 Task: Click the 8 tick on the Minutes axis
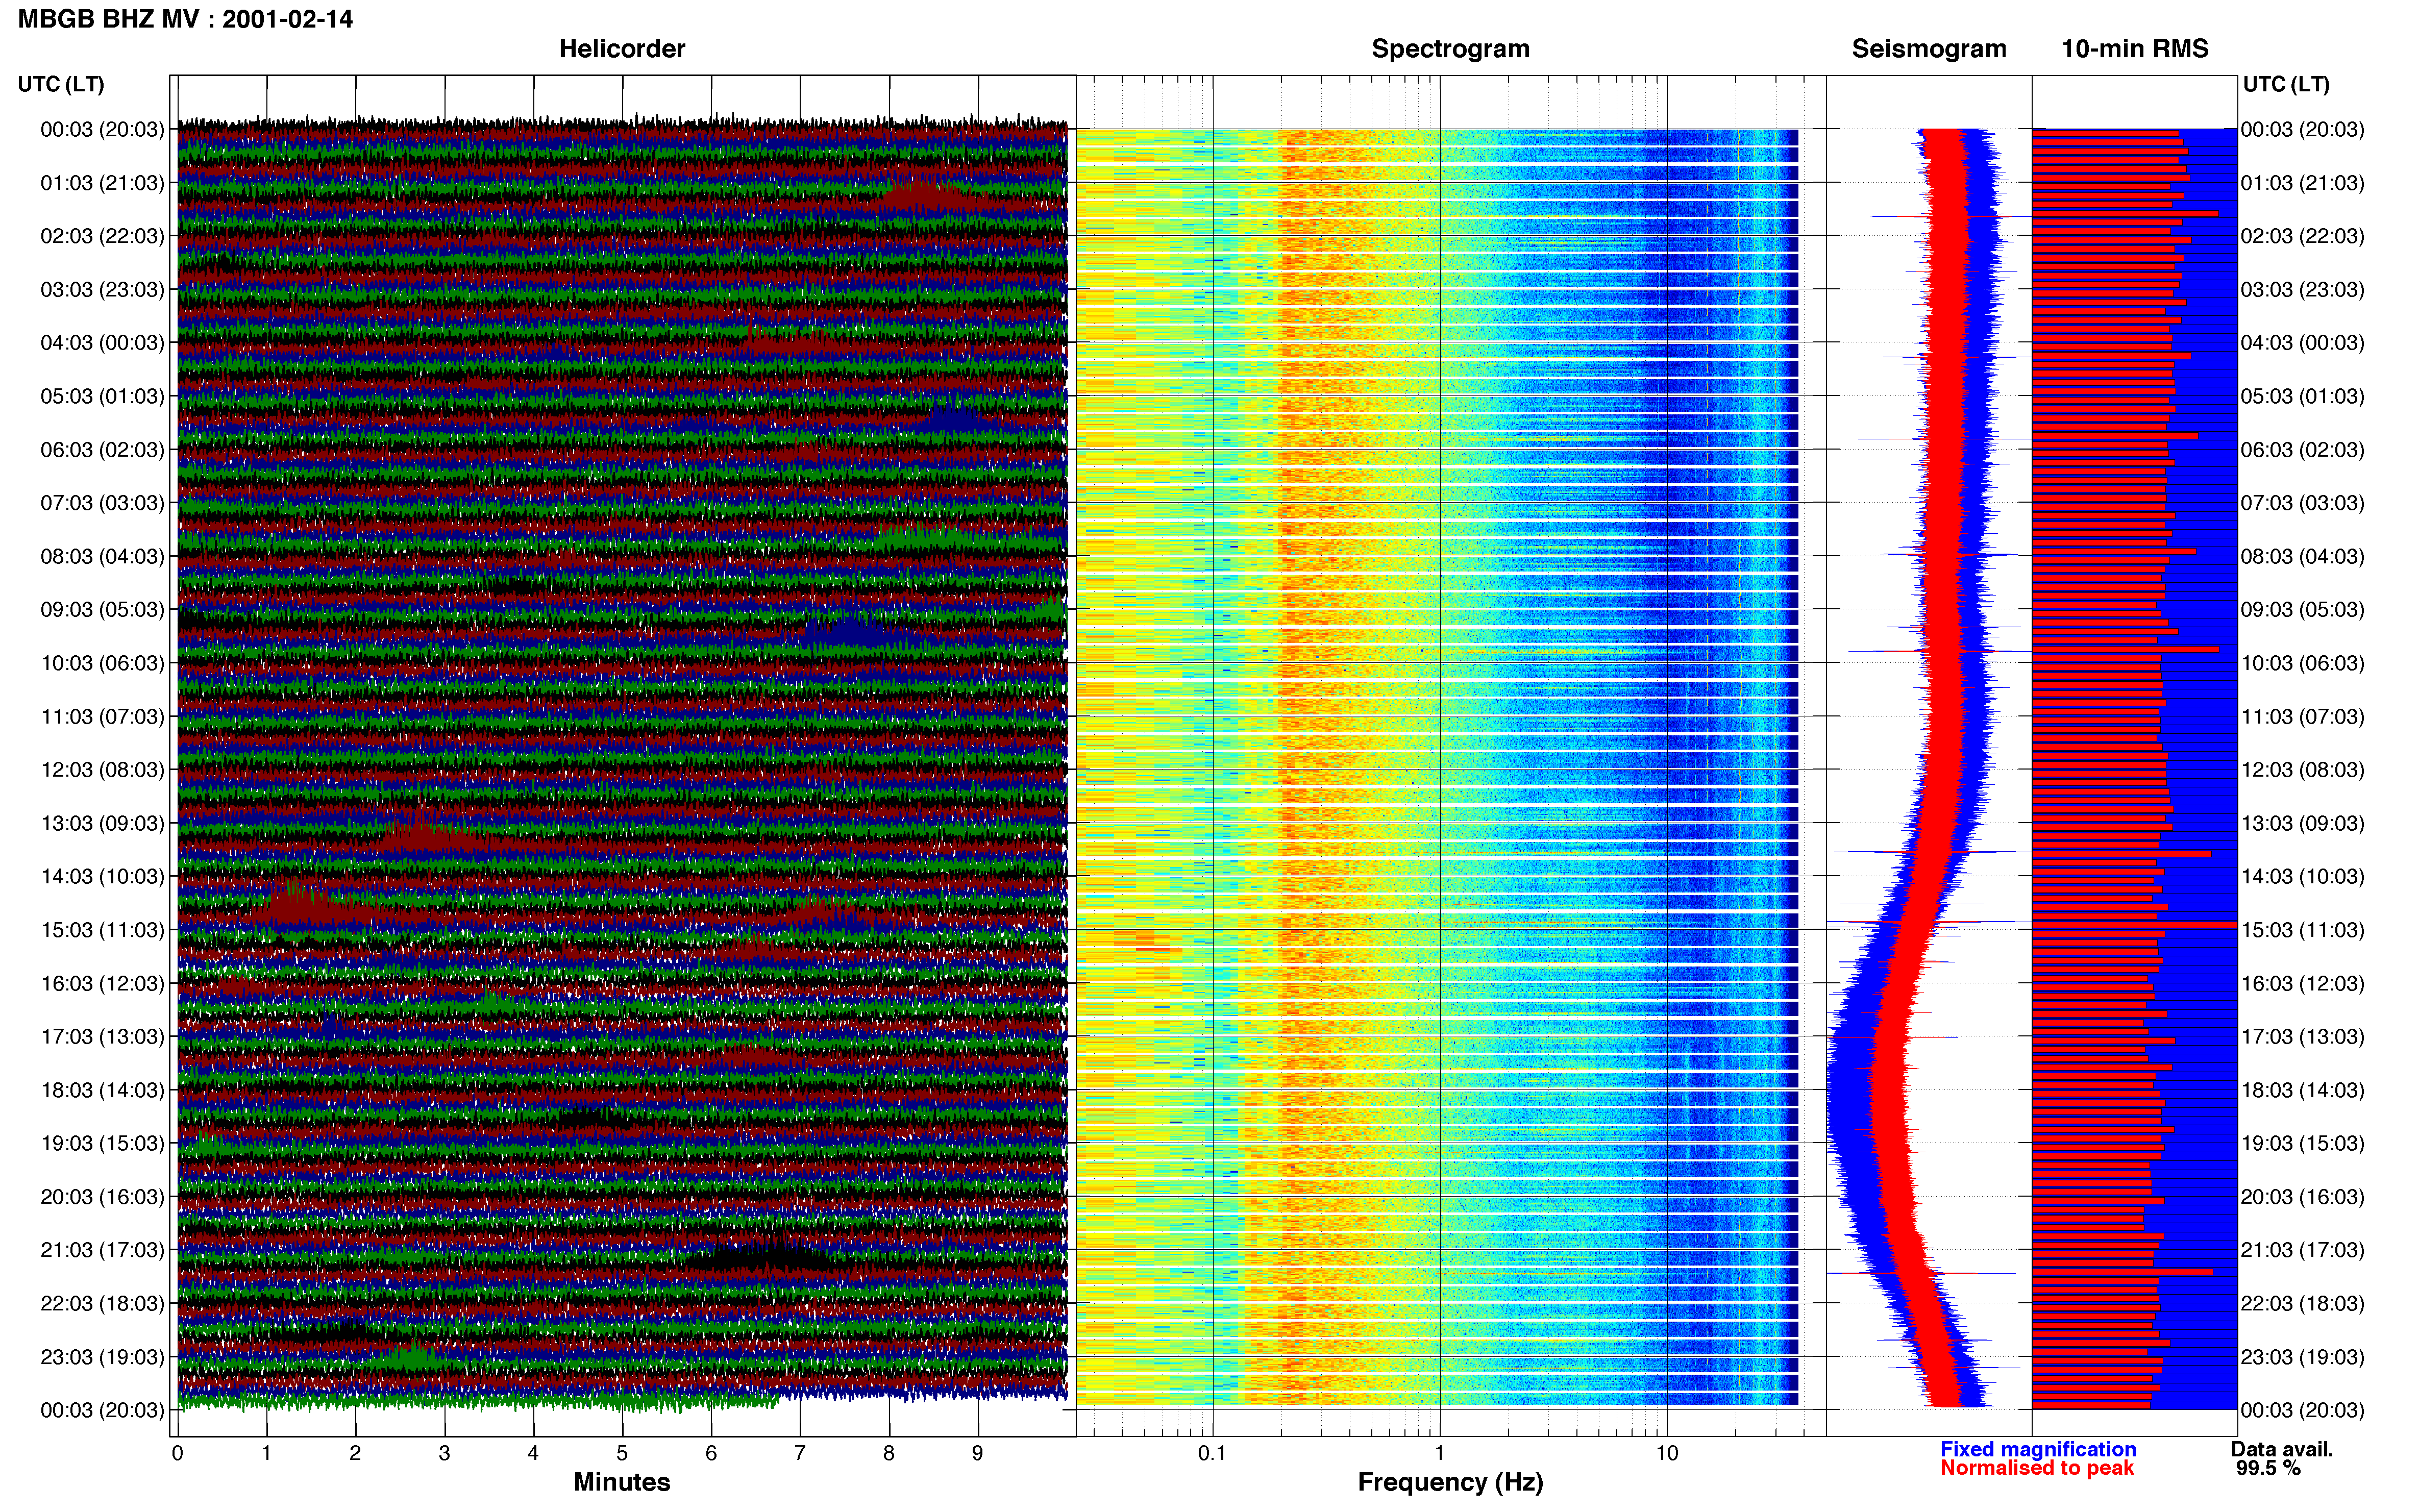coord(889,1453)
